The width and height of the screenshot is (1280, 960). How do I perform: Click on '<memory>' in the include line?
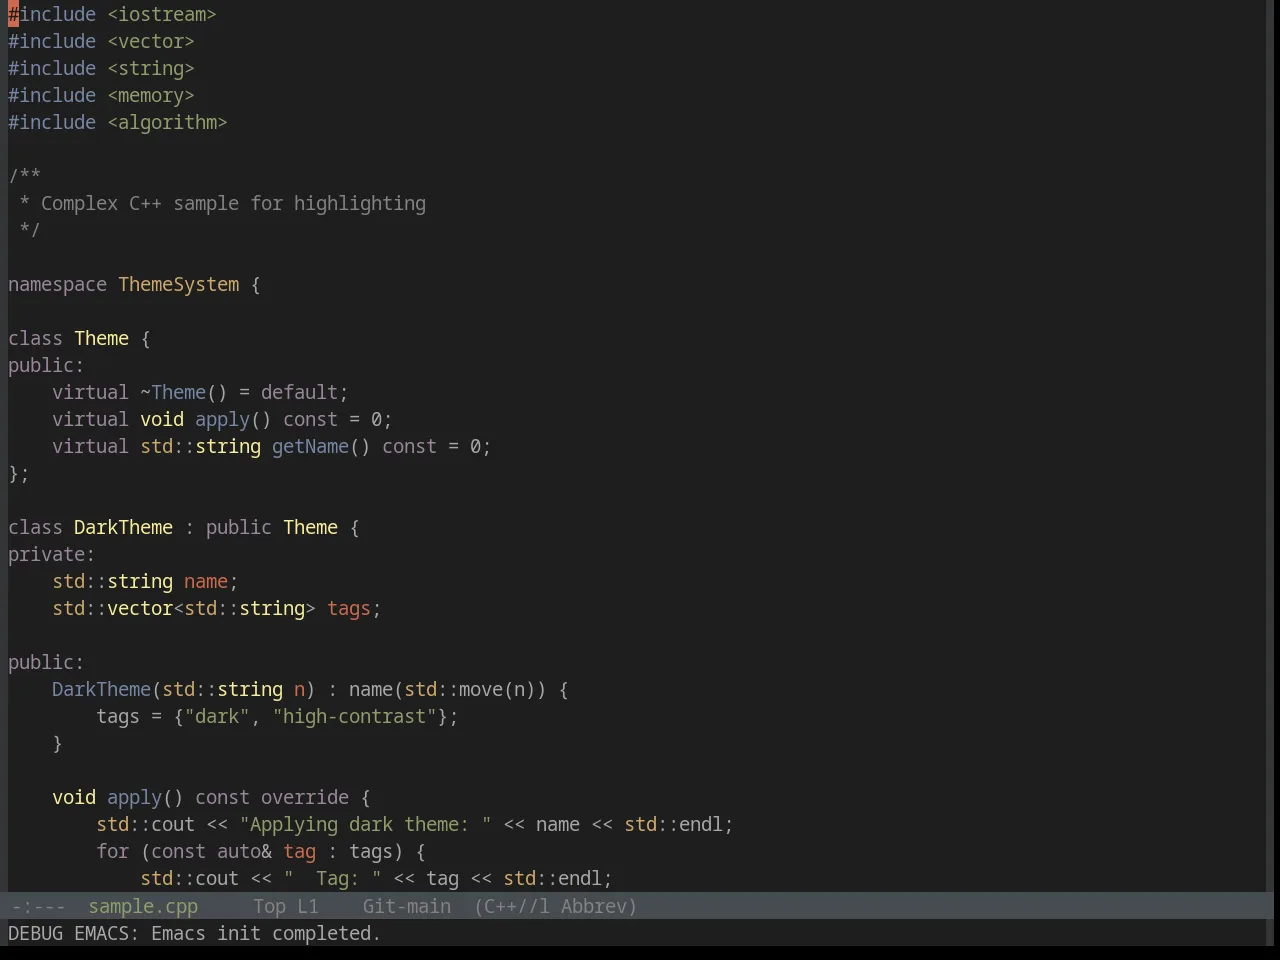[x=151, y=96]
